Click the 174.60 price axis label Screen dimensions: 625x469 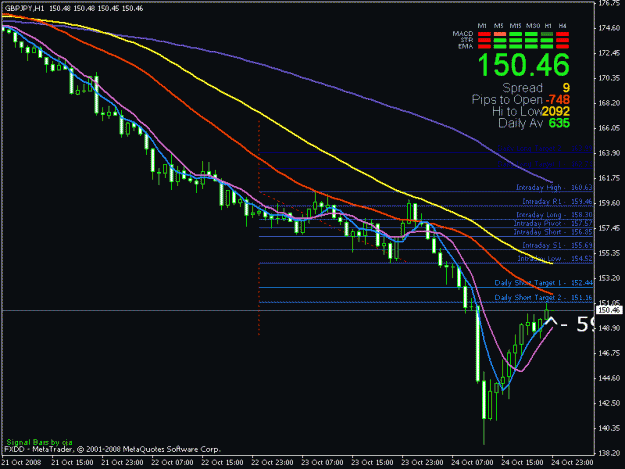pos(609,28)
